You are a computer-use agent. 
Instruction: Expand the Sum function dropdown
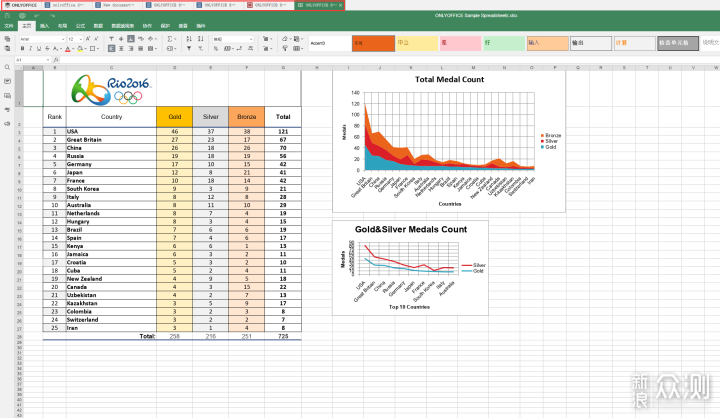pyautogui.click(x=175, y=39)
